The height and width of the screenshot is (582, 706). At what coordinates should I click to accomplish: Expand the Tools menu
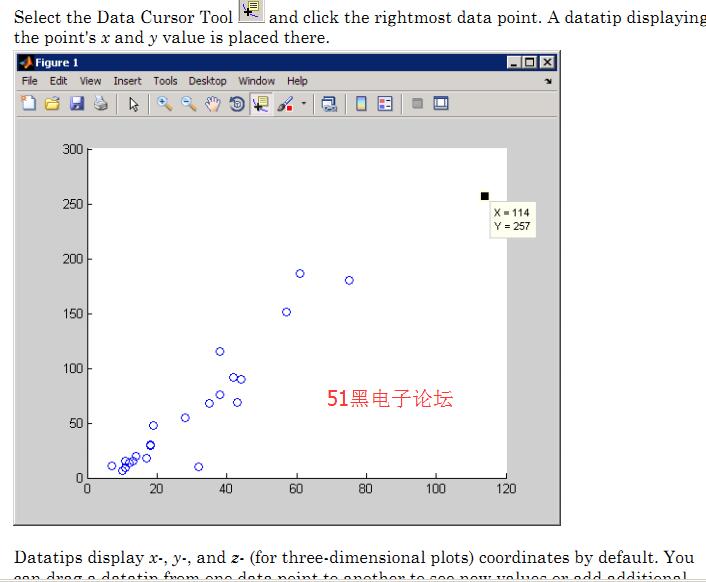(165, 81)
